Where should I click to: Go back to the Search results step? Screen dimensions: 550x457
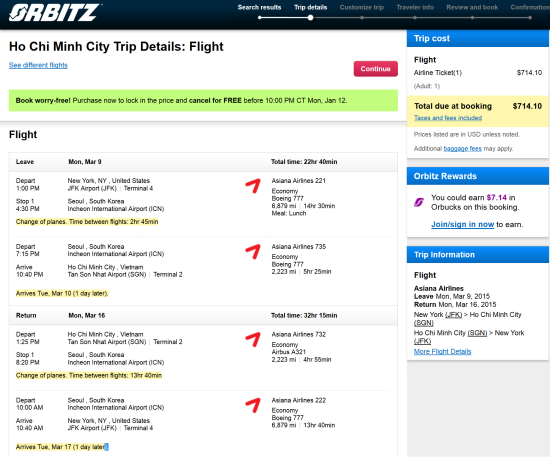(x=260, y=7)
